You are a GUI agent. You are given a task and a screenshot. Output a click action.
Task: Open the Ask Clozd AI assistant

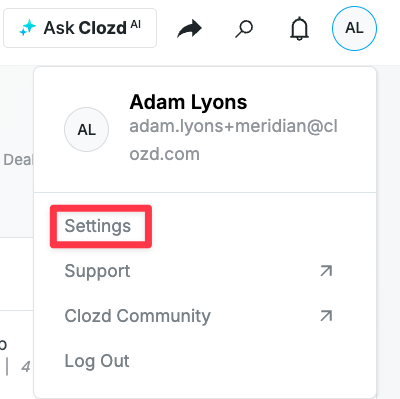[x=80, y=28]
